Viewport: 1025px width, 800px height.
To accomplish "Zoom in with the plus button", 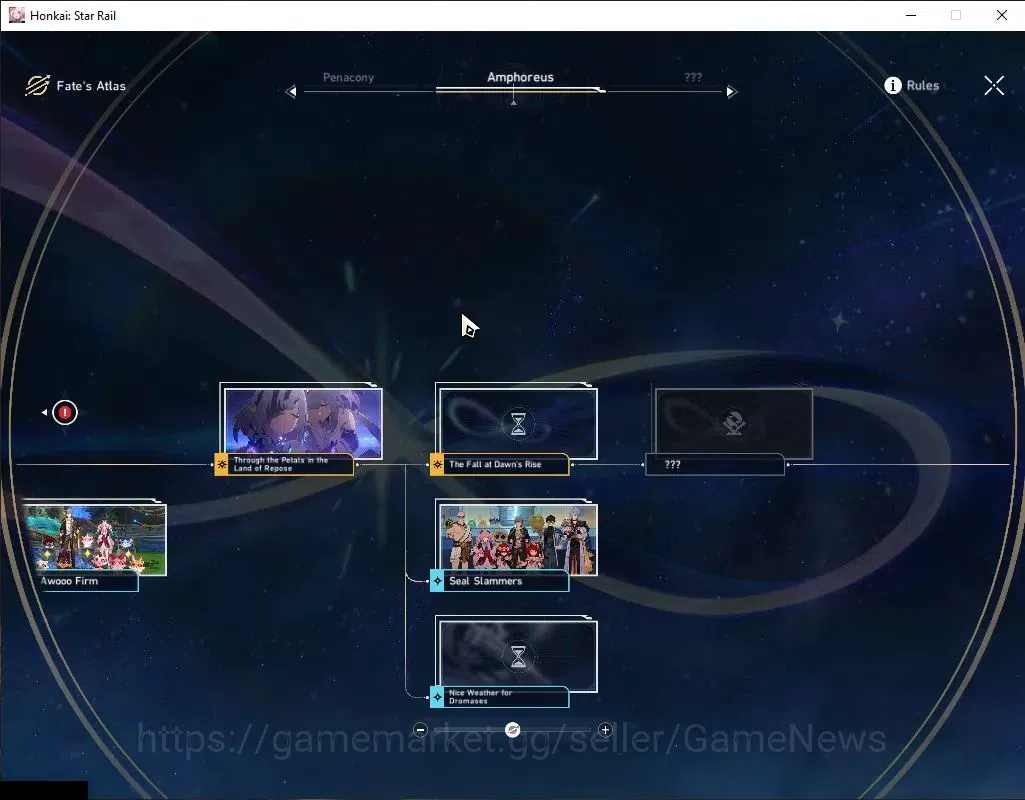I will pyautogui.click(x=605, y=729).
